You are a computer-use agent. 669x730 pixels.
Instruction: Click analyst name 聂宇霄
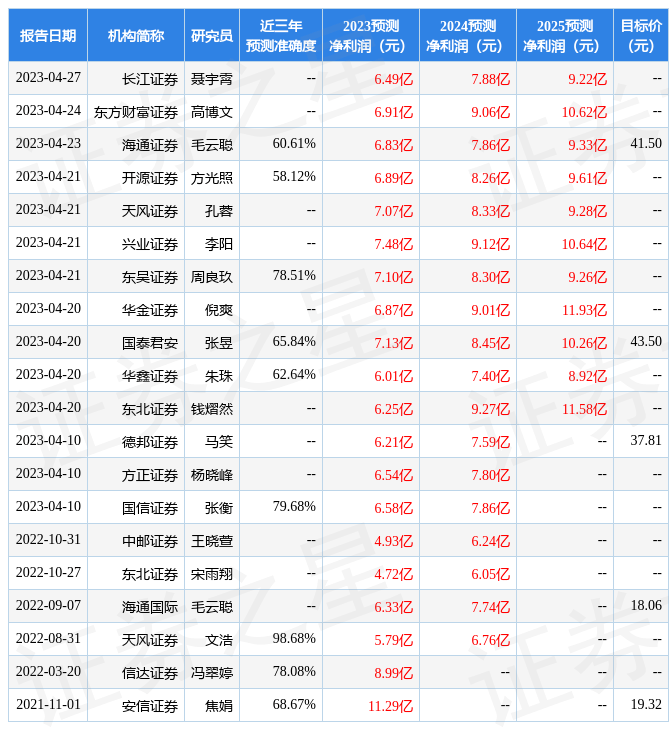click(x=212, y=79)
